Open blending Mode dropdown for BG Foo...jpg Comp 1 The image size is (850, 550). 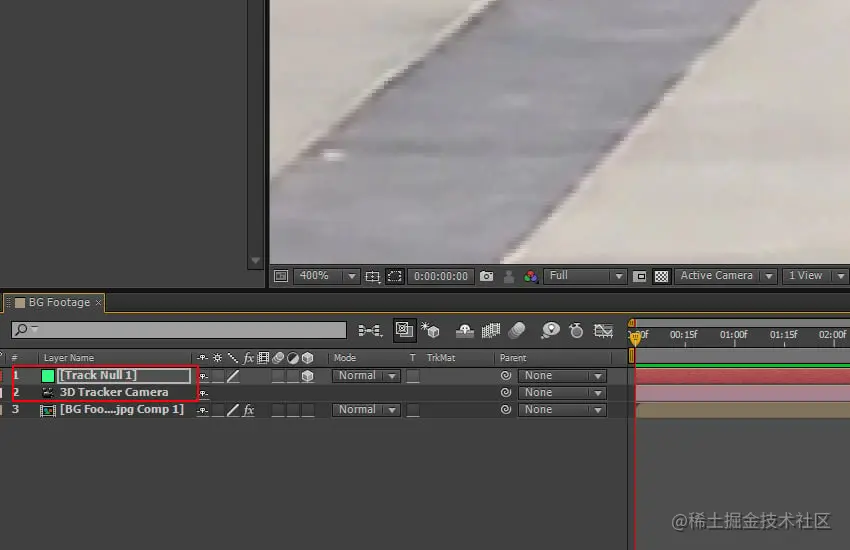(x=366, y=410)
